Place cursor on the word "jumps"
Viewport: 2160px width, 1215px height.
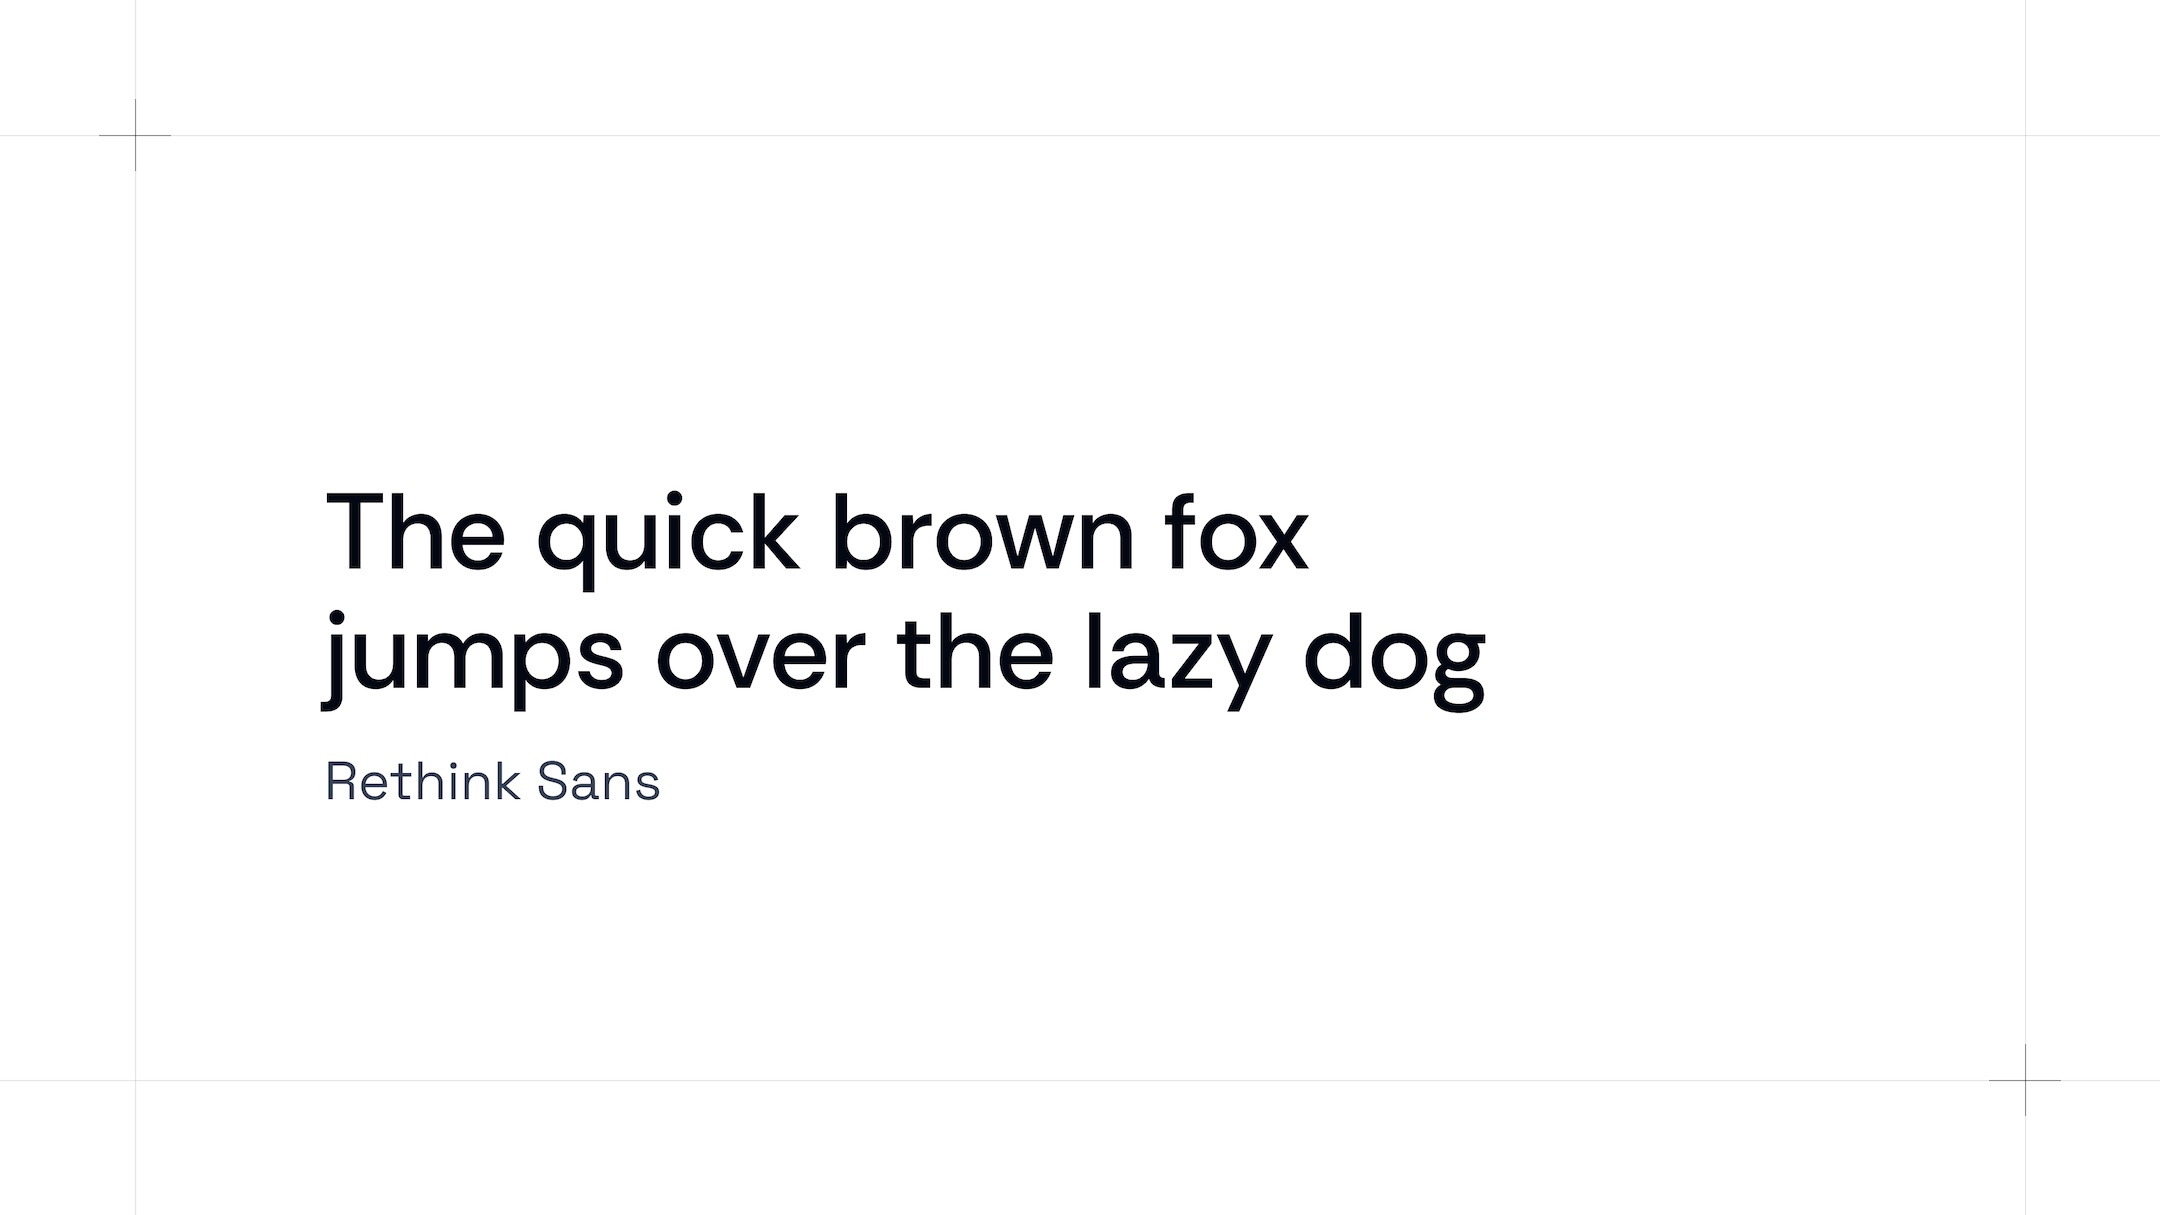pos(472,655)
